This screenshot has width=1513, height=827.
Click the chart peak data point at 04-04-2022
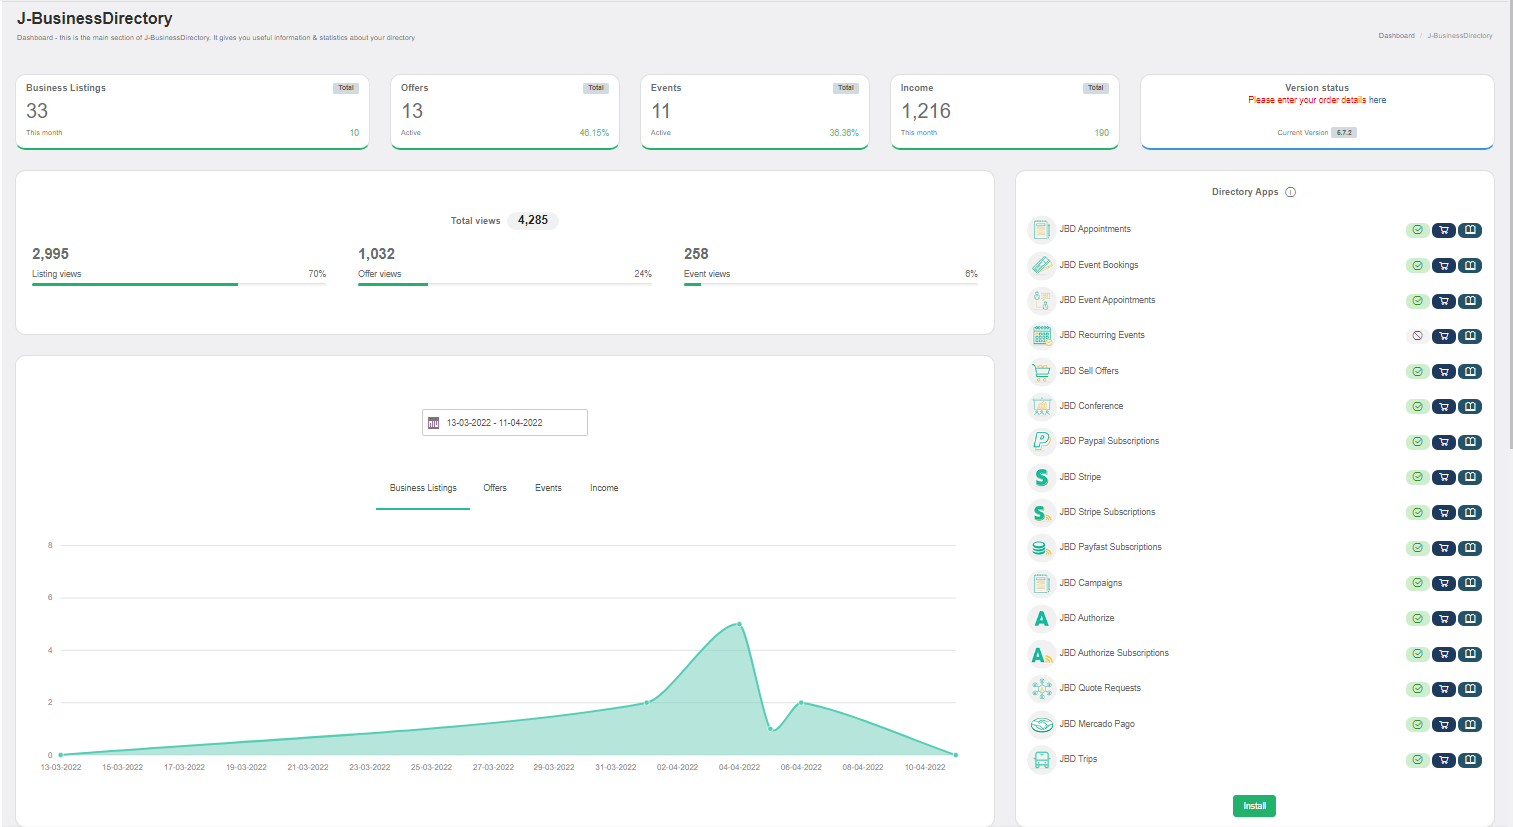coord(739,624)
